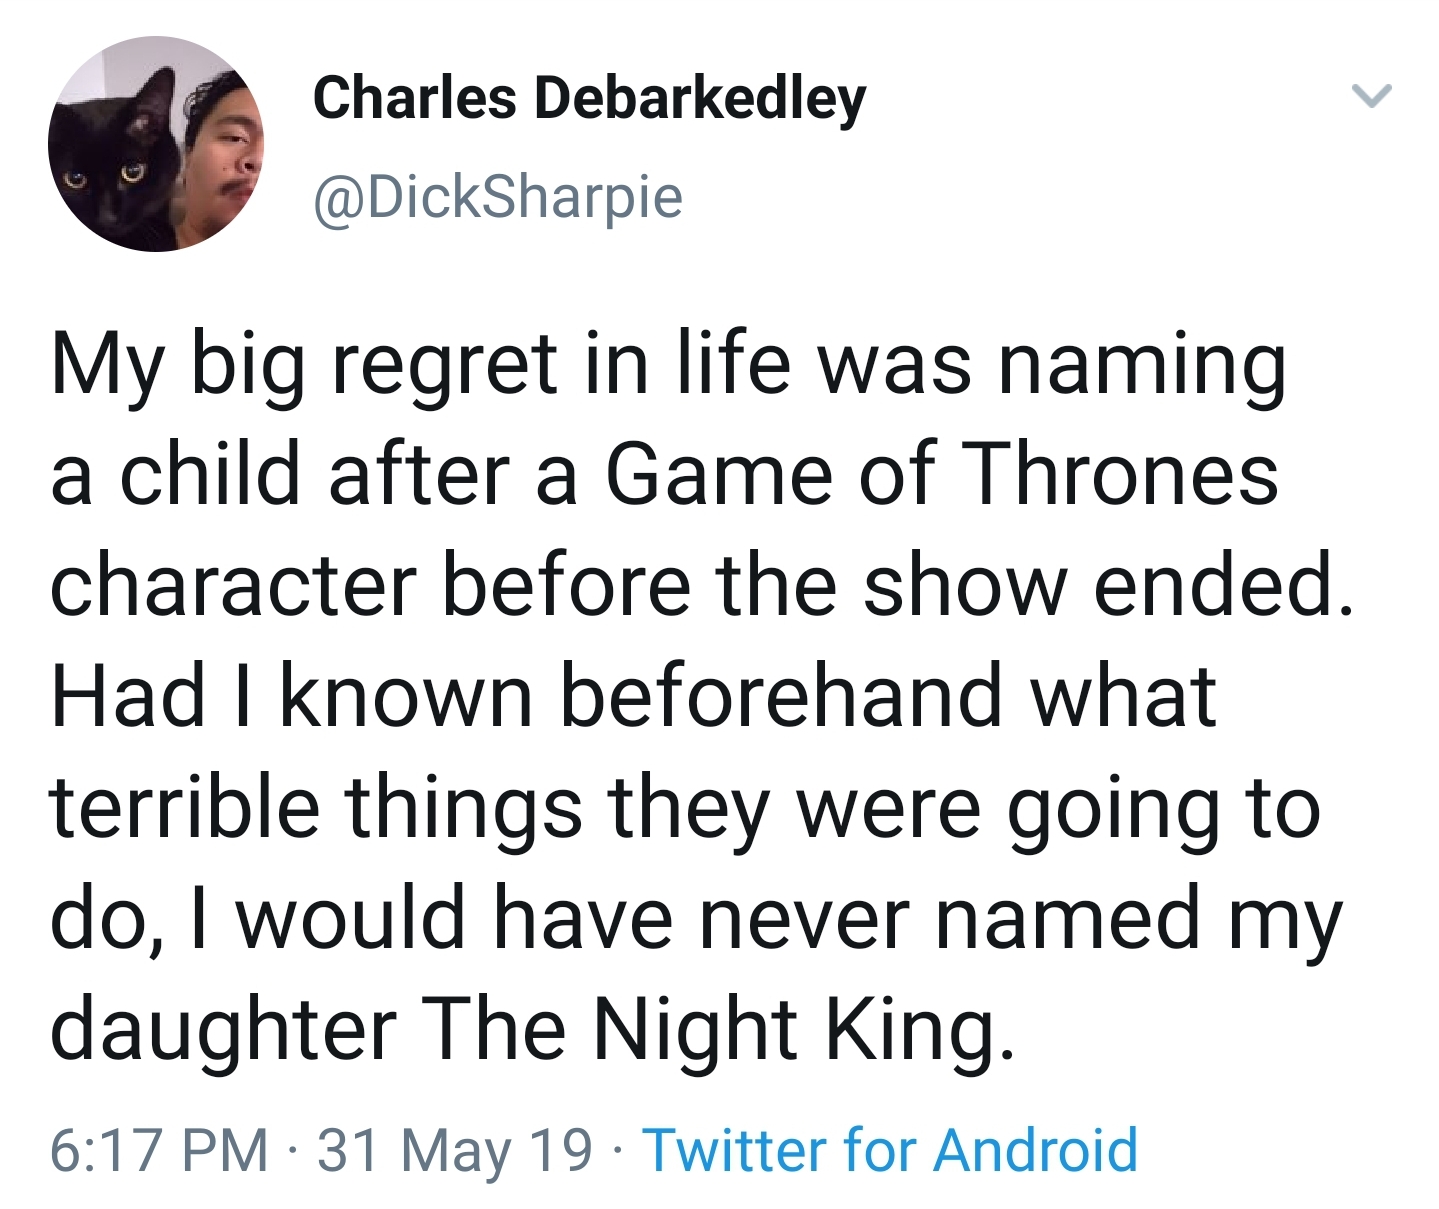Open the @DickSharpie handle
The width and height of the screenshot is (1439, 1209).
498,195
